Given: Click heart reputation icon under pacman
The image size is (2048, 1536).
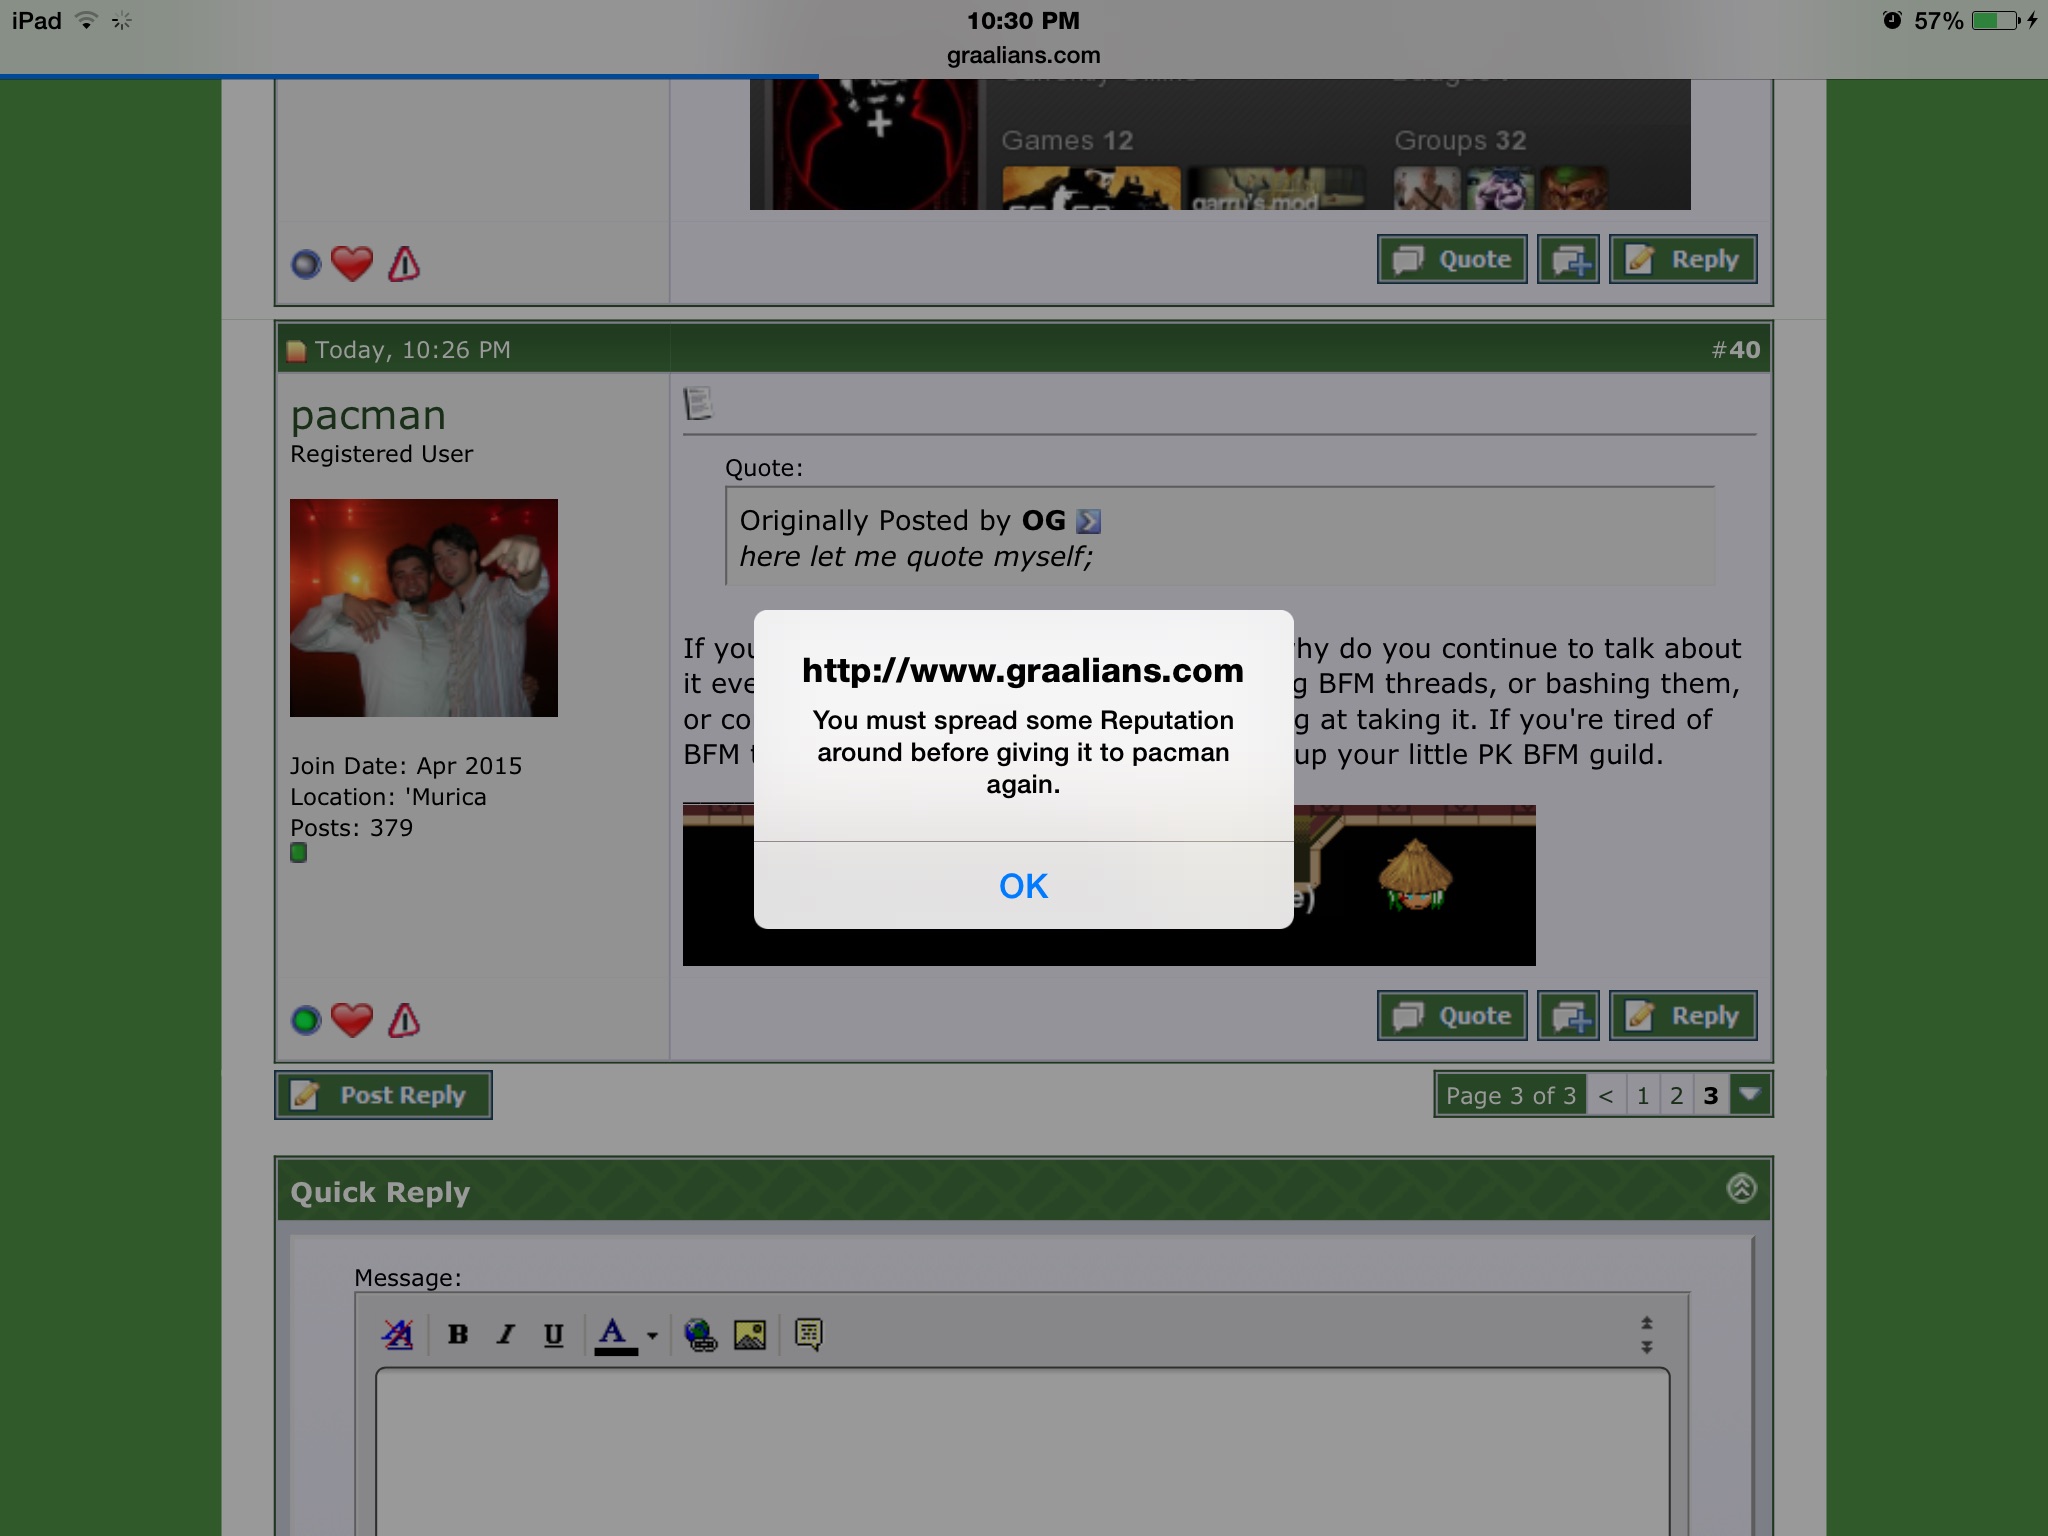Looking at the screenshot, I should pyautogui.click(x=352, y=1020).
